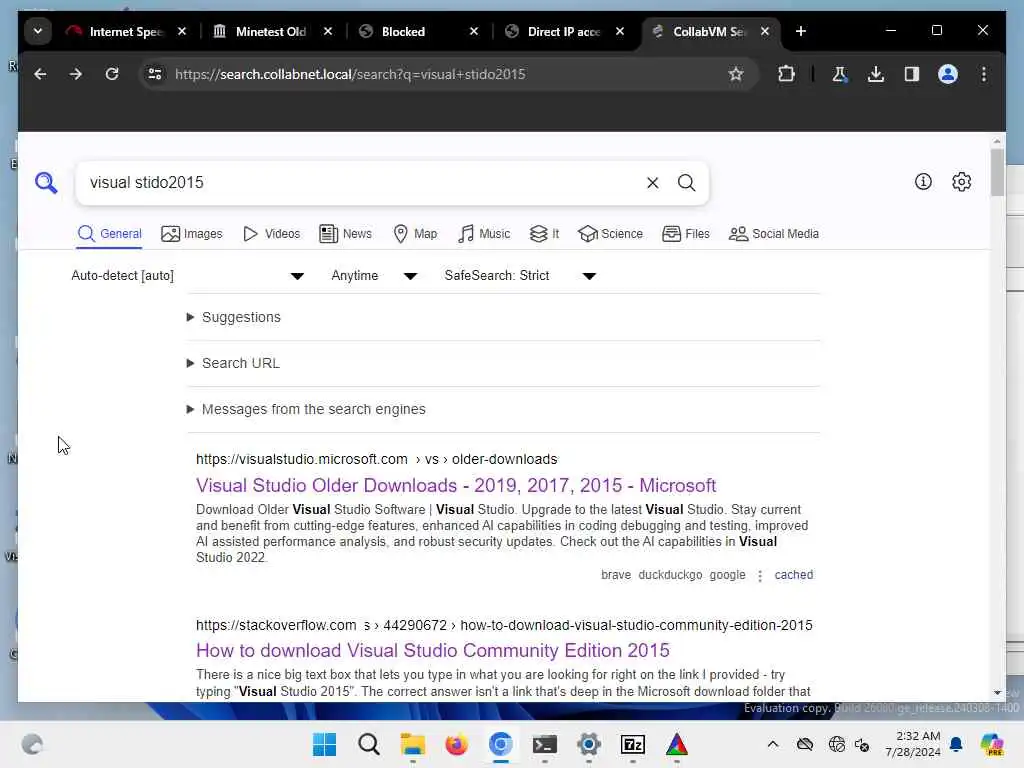Image resolution: width=1024 pixels, height=768 pixels.
Task: Open search preferences gear icon
Action: 961,182
